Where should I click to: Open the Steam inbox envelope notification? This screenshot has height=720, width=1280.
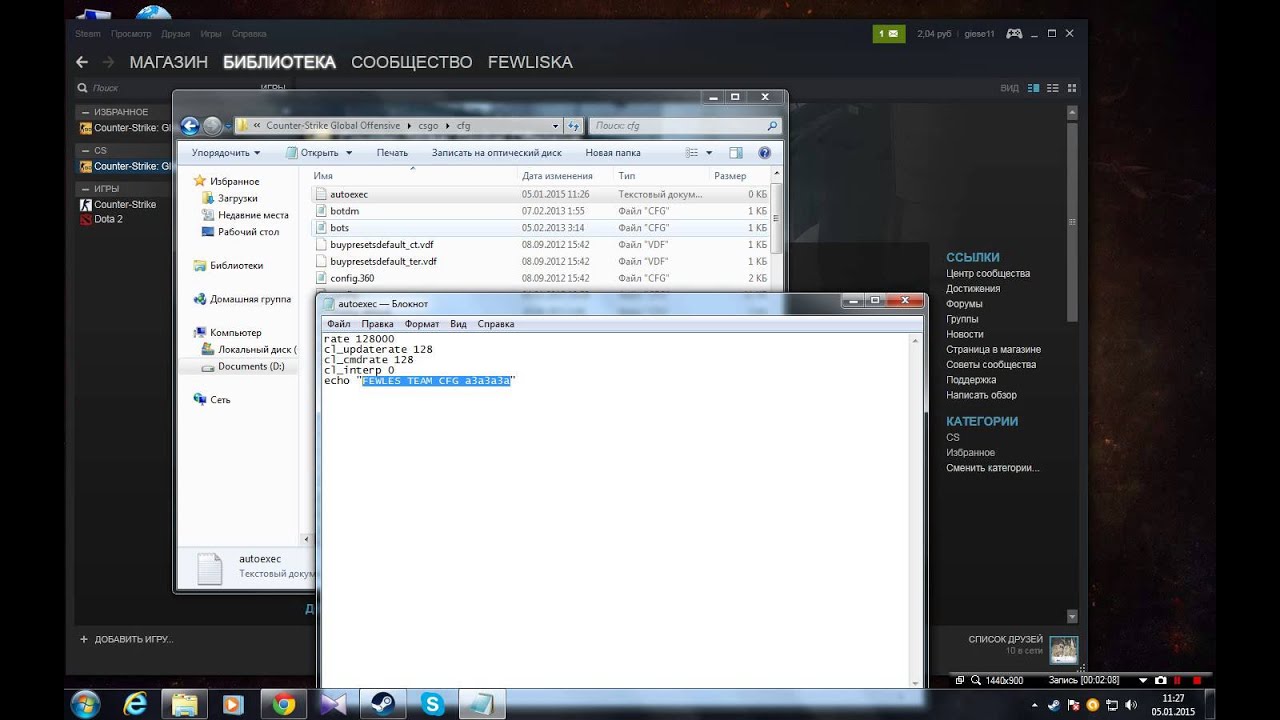coord(888,33)
